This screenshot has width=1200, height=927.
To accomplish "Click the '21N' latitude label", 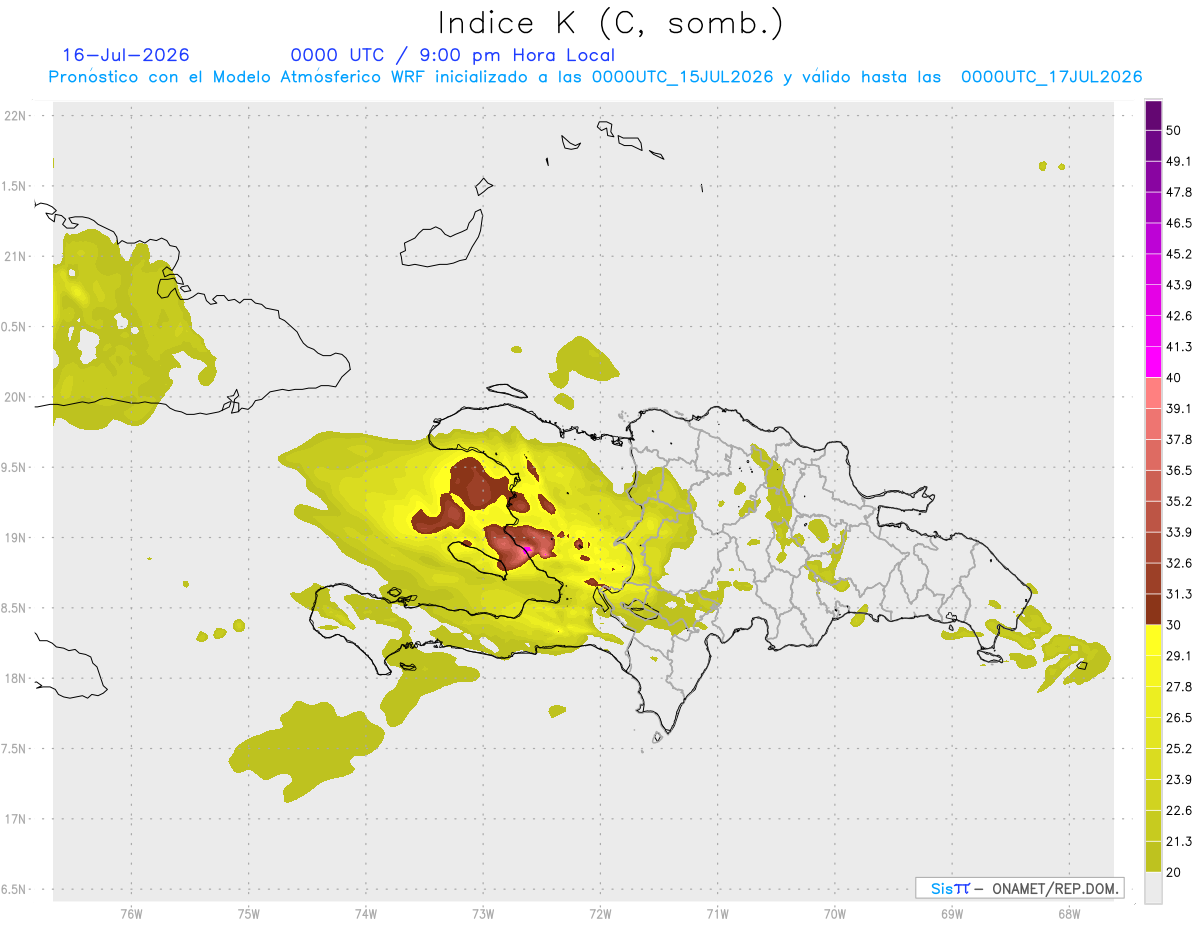I will tap(17, 256).
